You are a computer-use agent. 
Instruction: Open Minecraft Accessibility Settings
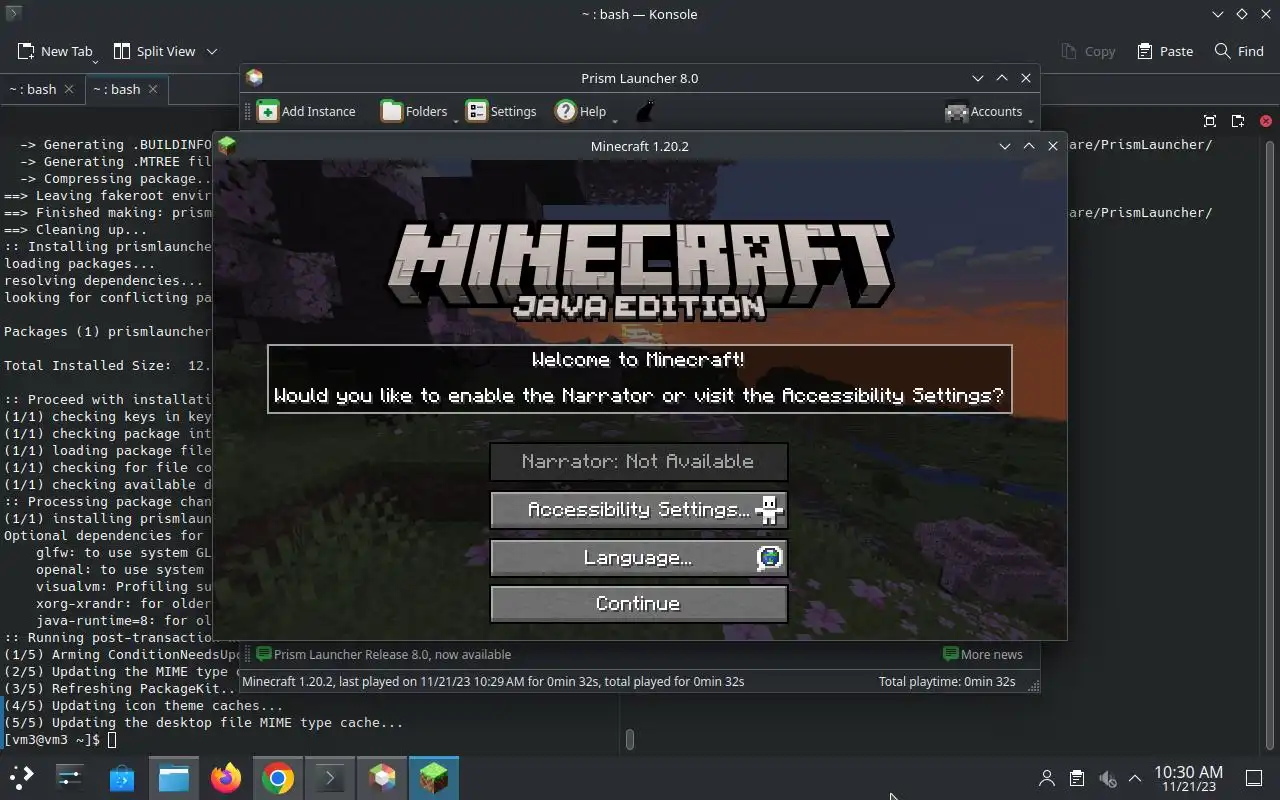(638, 510)
